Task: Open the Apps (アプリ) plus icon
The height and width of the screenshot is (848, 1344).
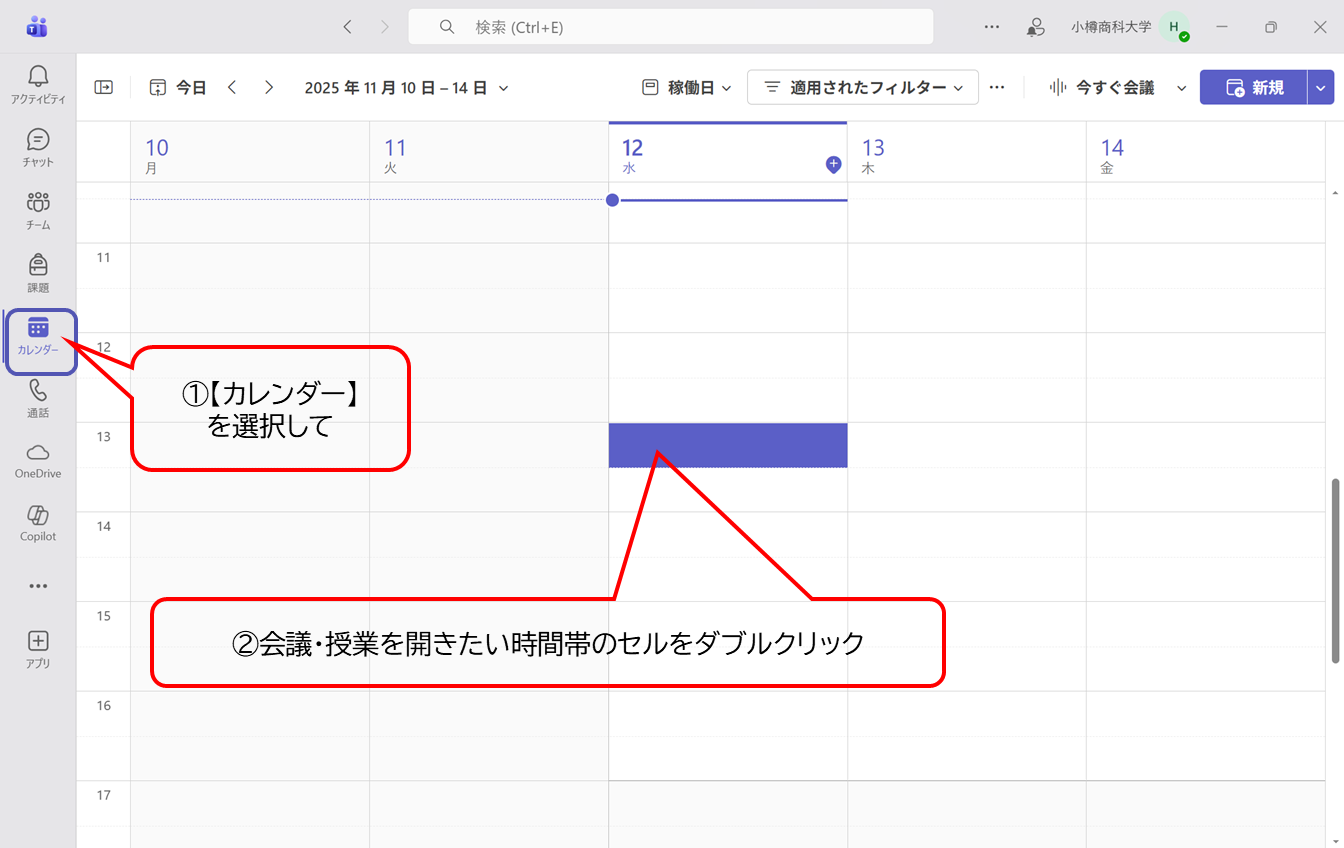Action: pyautogui.click(x=38, y=648)
